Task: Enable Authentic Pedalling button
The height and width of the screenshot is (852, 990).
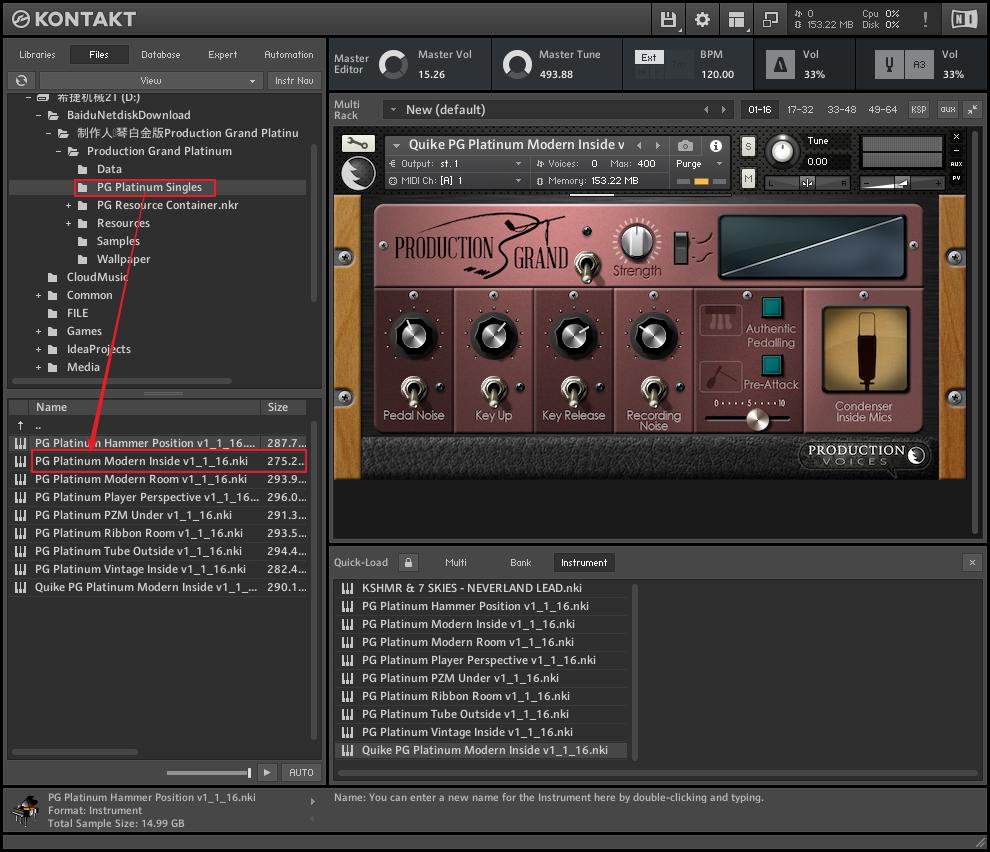Action: 771,307
